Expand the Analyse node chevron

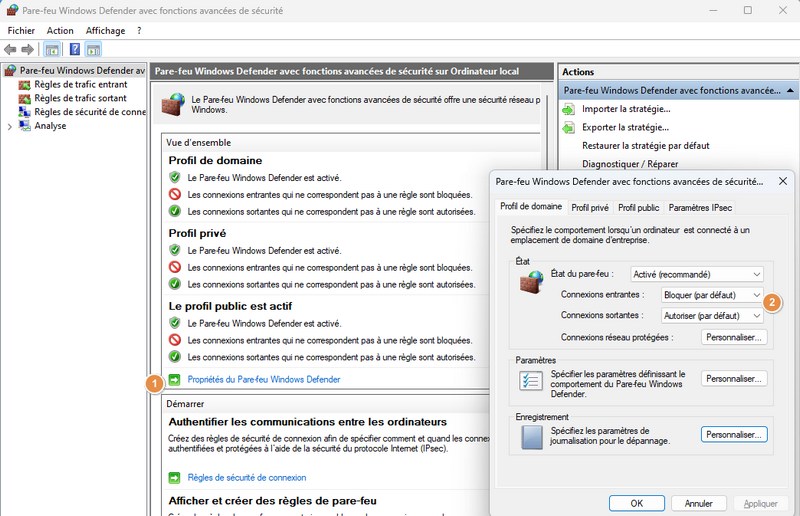10,127
